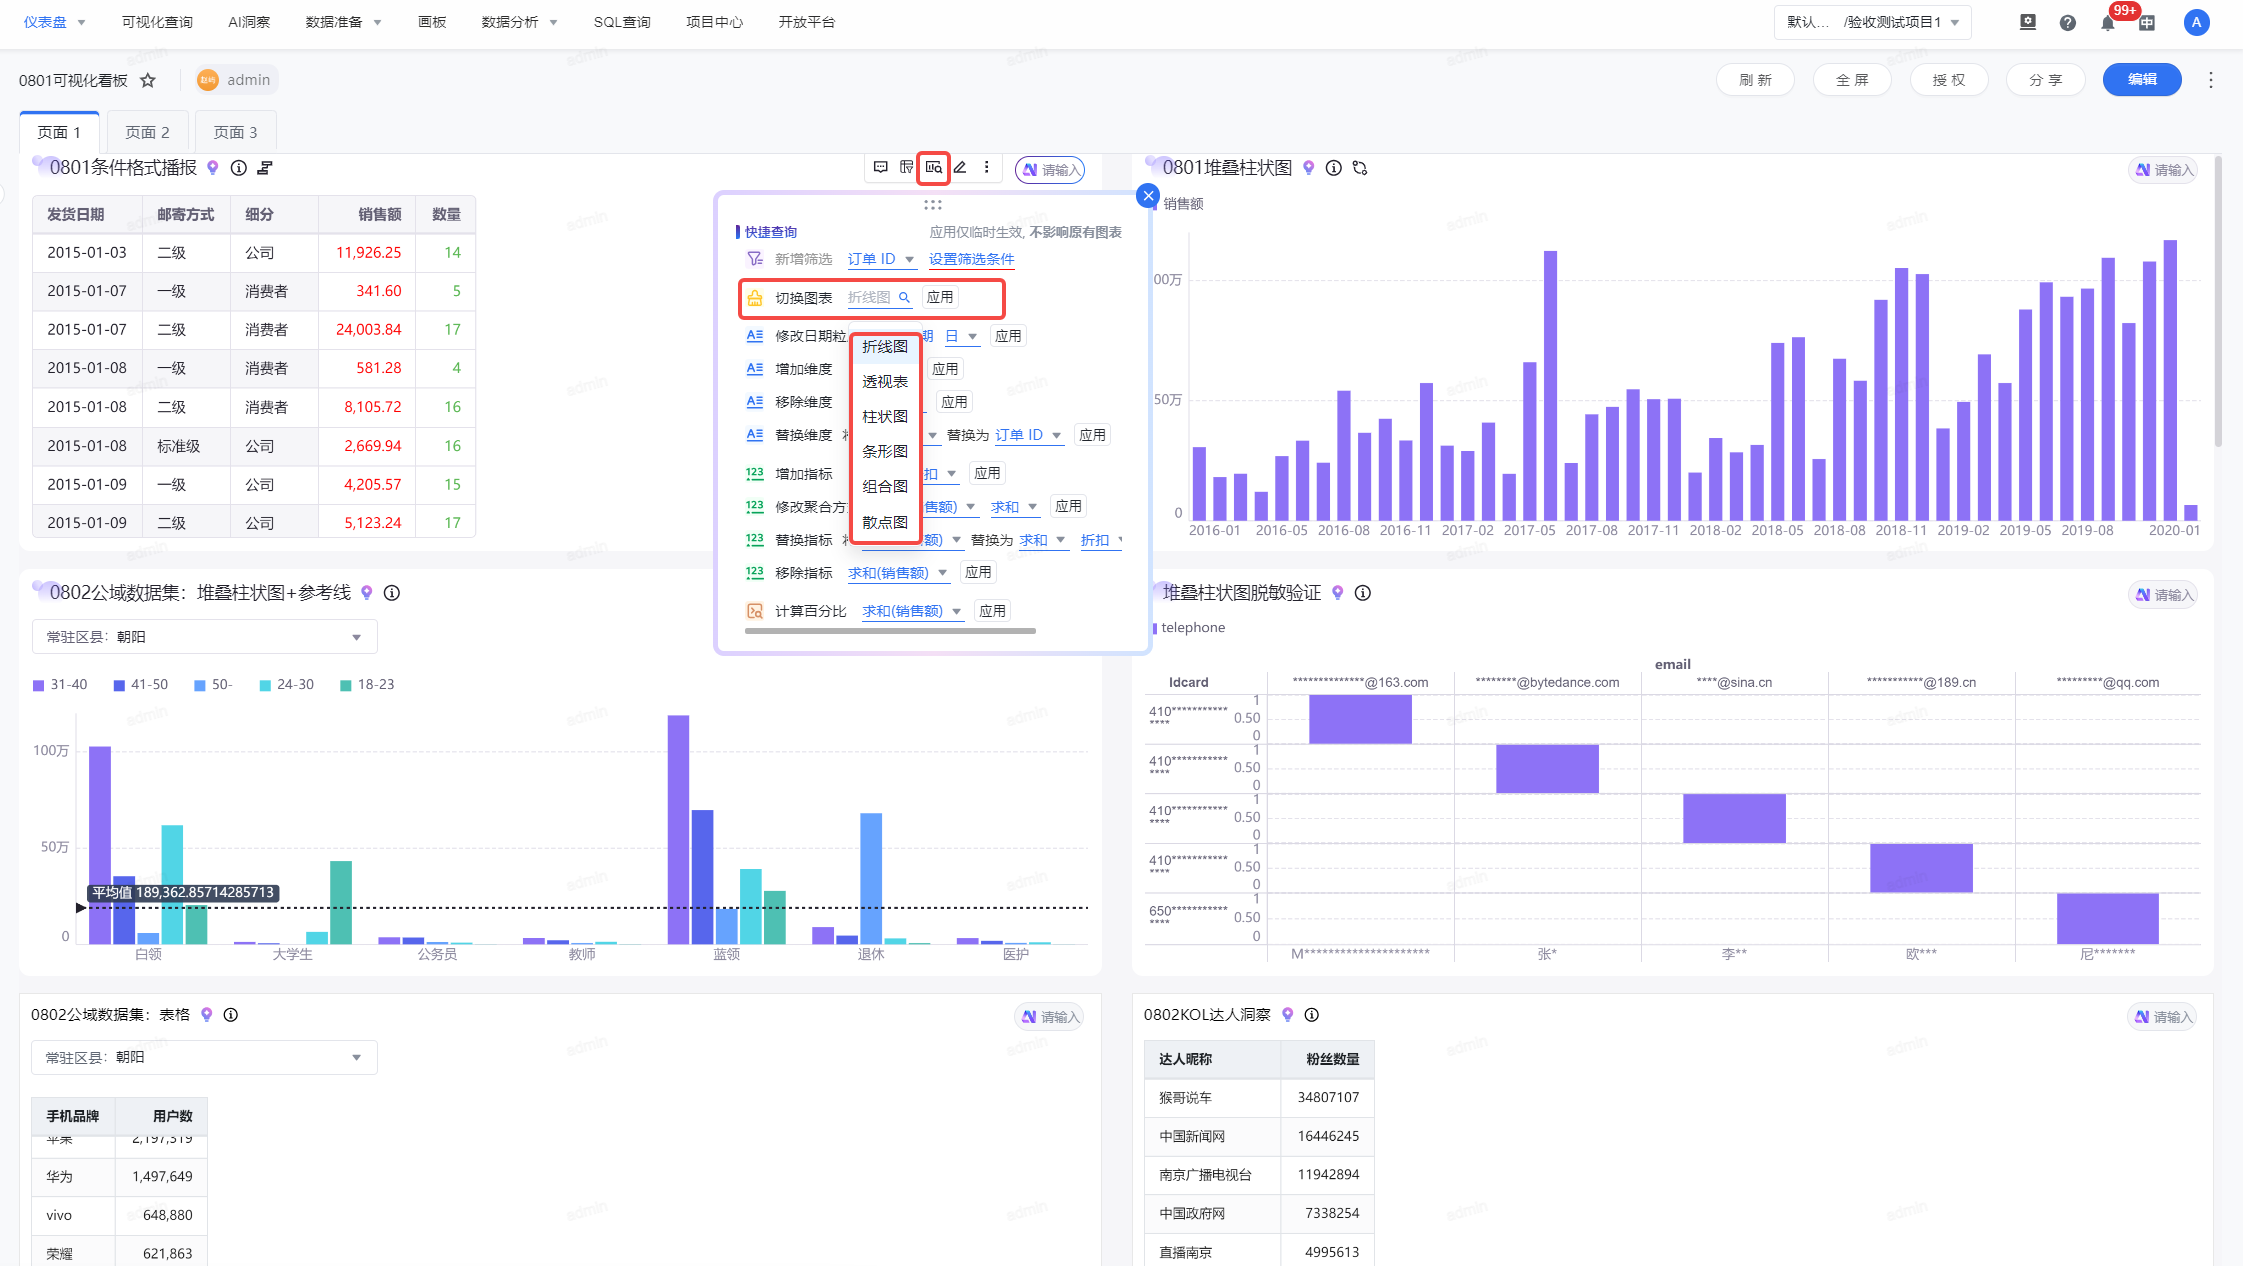Click search icon in 切换图表 field

tap(904, 297)
